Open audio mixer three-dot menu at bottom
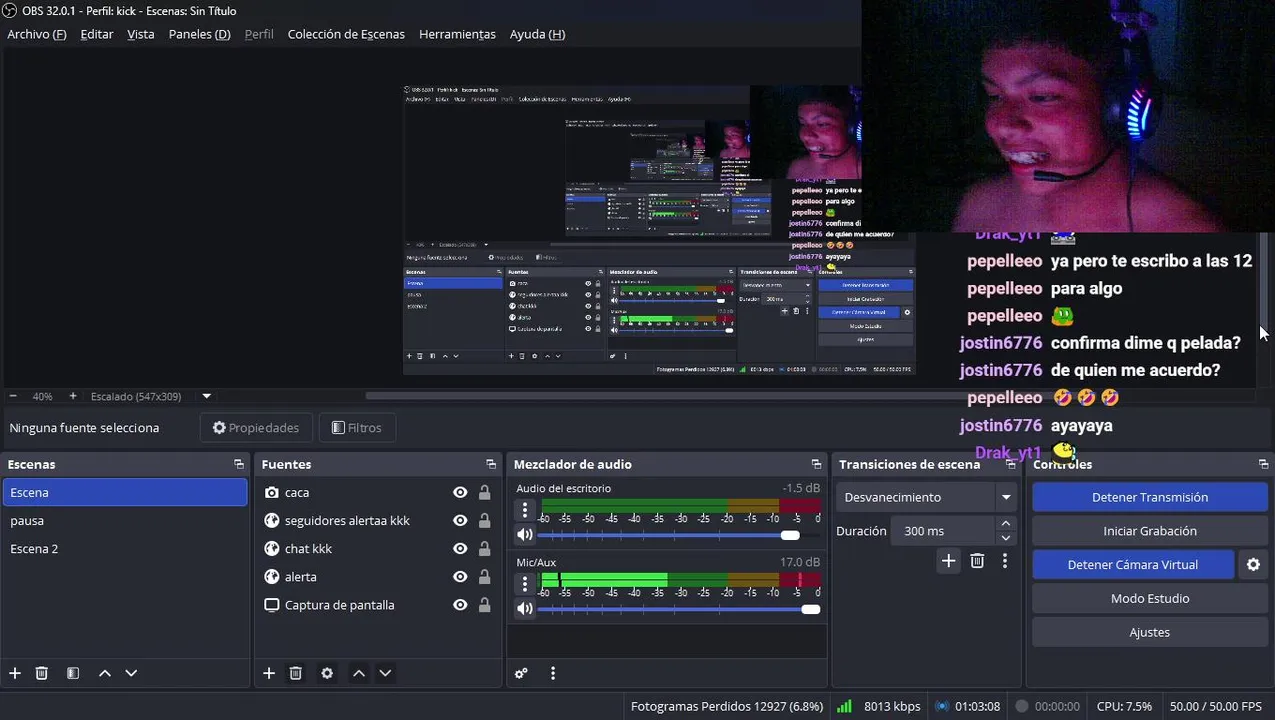The height and width of the screenshot is (720, 1275). 553,673
